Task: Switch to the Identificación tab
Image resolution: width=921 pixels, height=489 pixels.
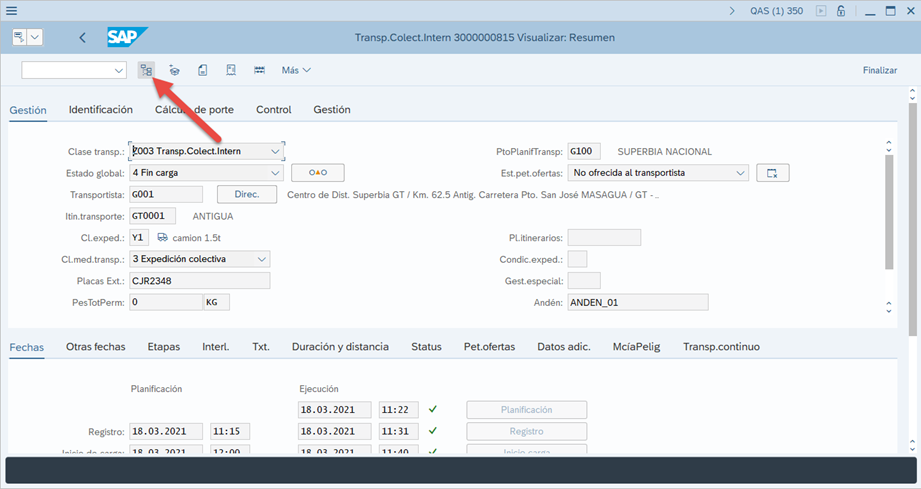Action: (100, 110)
